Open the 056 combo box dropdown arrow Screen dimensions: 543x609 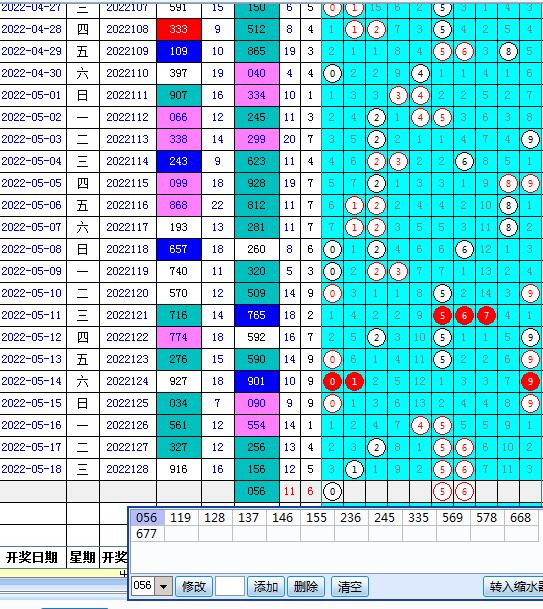pos(164,586)
